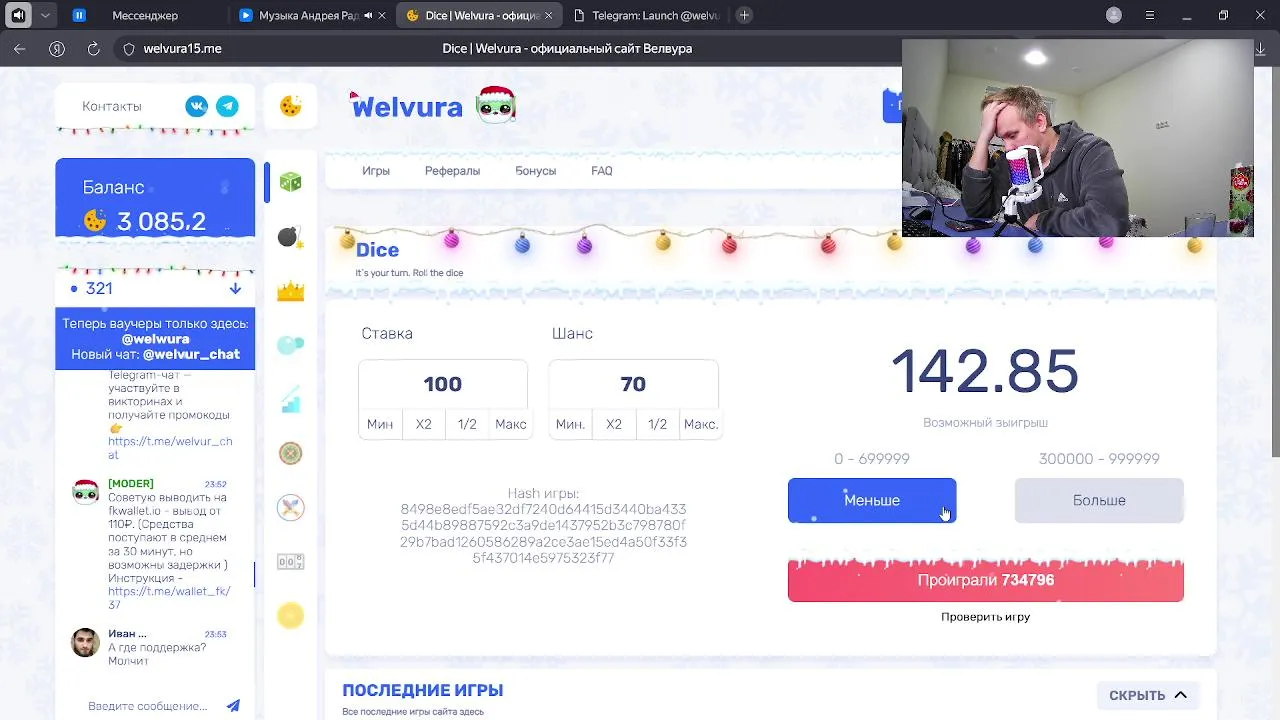Image resolution: width=1280 pixels, height=720 pixels.
Task: Switch to the pinned blue tab
Action: [x=79, y=15]
